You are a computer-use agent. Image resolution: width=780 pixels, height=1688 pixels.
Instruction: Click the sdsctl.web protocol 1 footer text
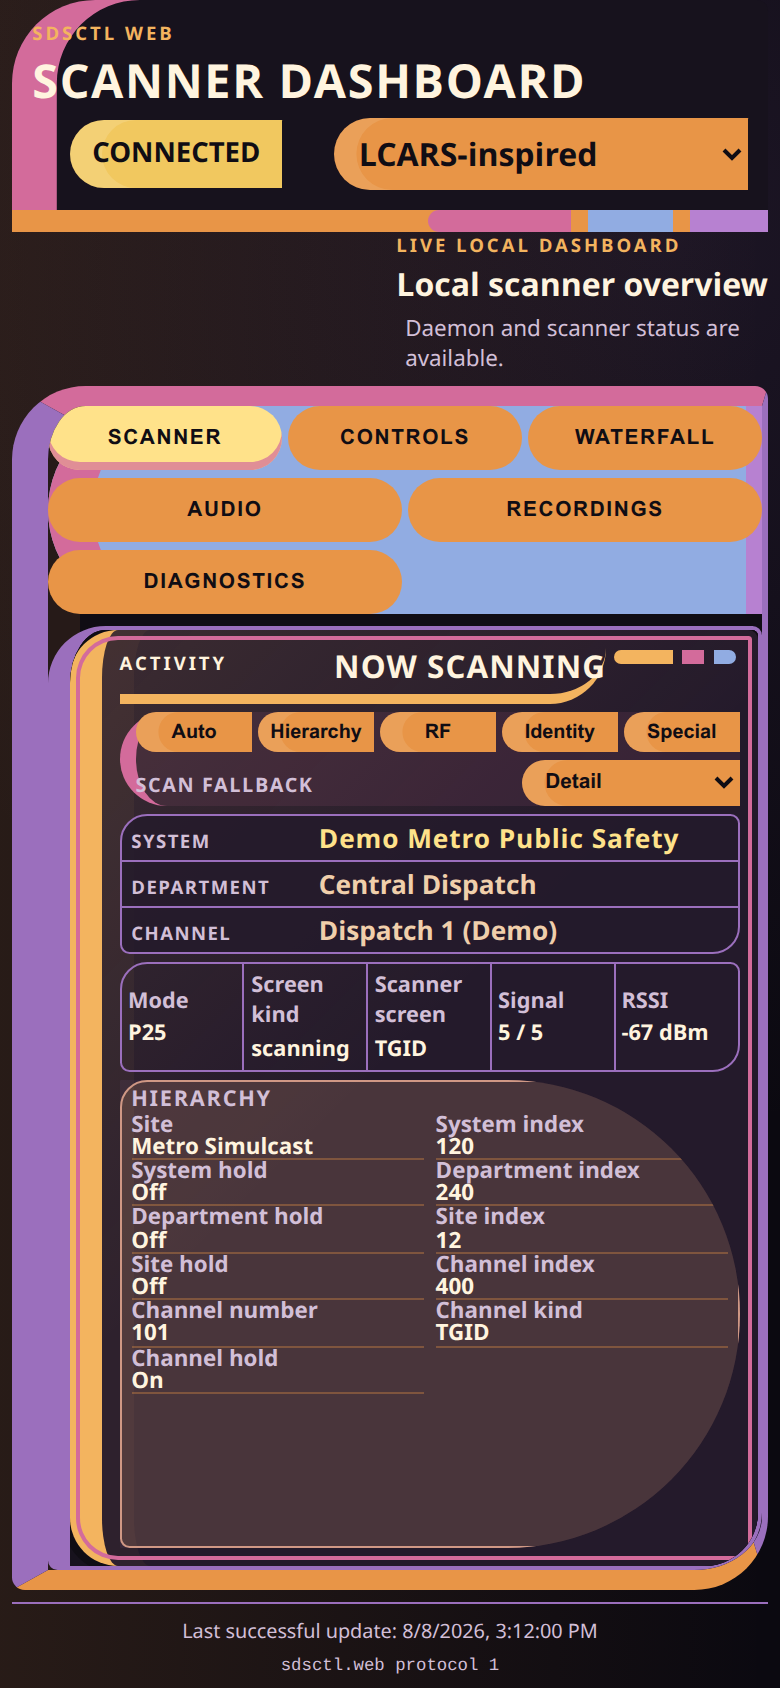(x=390, y=1664)
